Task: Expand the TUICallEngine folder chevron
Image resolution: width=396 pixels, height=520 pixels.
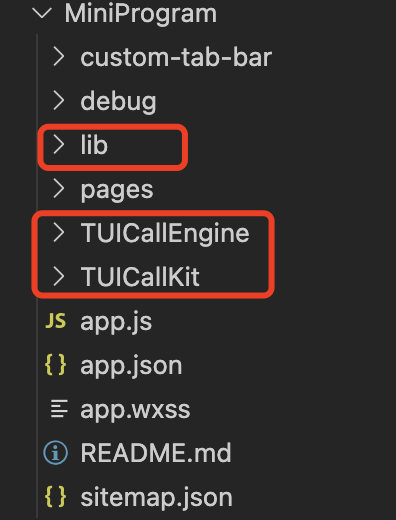Action: (x=59, y=232)
